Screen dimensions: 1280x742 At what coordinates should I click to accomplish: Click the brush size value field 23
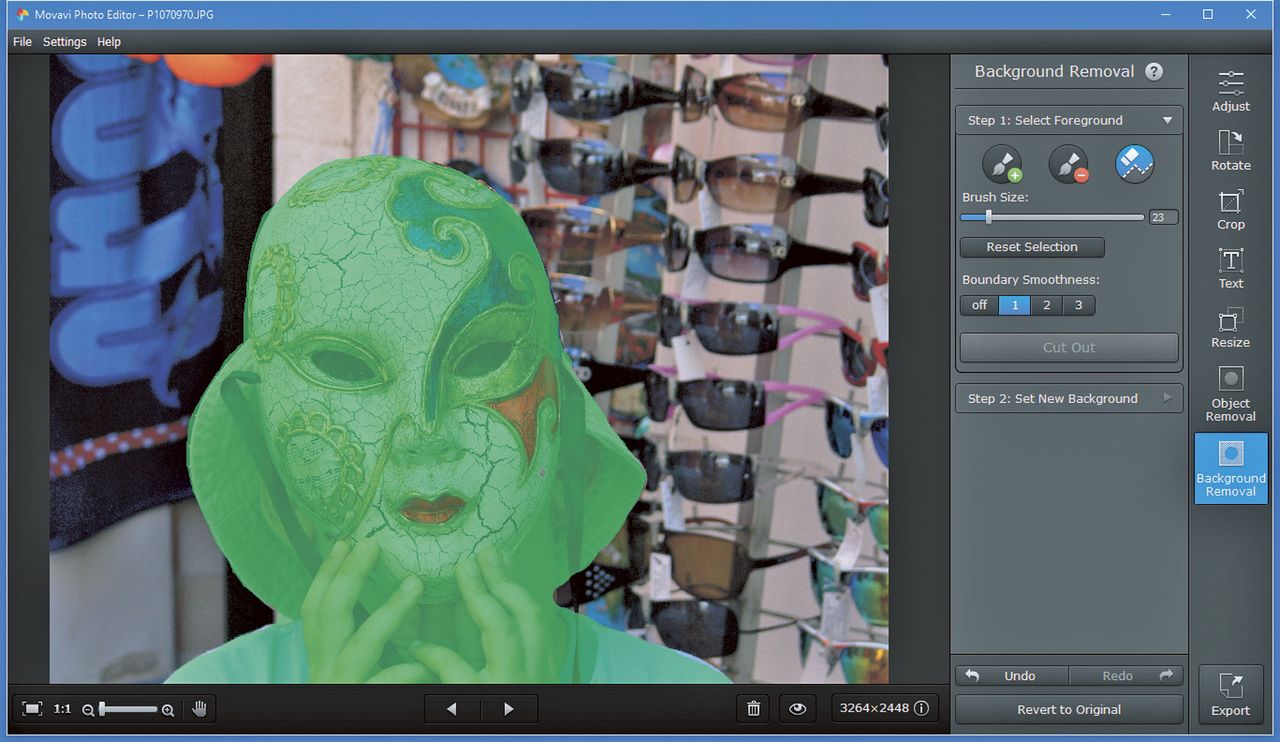click(x=1163, y=217)
